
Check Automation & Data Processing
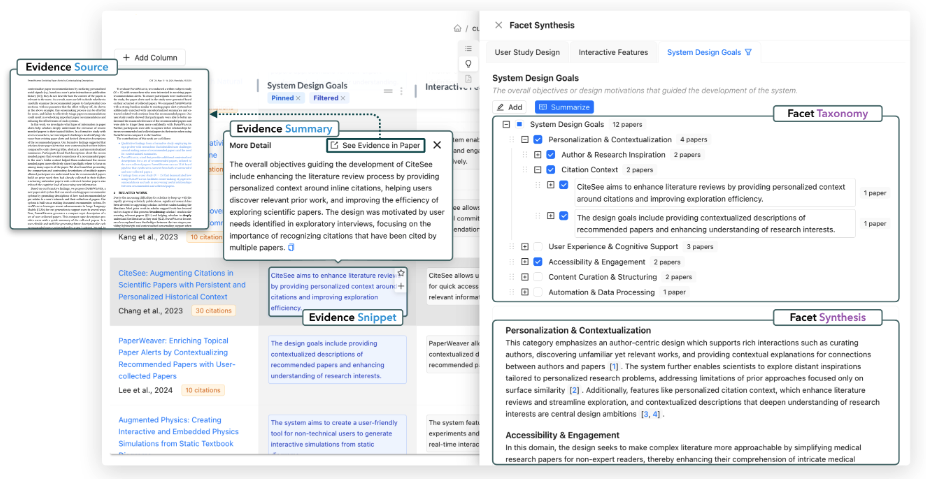point(537,292)
